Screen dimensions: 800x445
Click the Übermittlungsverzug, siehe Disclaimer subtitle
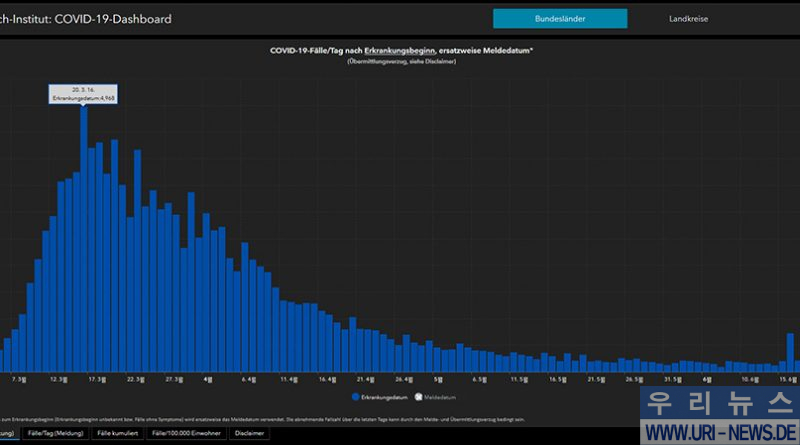[x=402, y=61]
